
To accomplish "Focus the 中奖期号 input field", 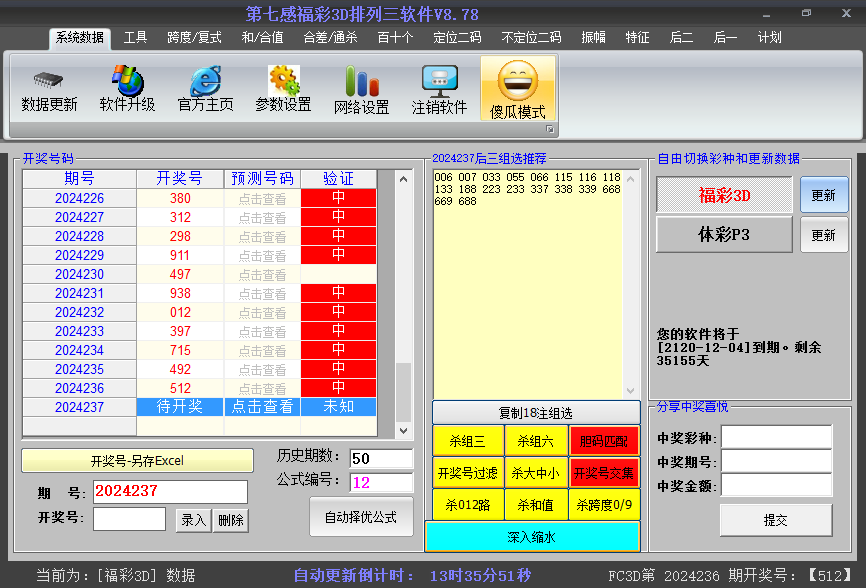I will tap(777, 461).
